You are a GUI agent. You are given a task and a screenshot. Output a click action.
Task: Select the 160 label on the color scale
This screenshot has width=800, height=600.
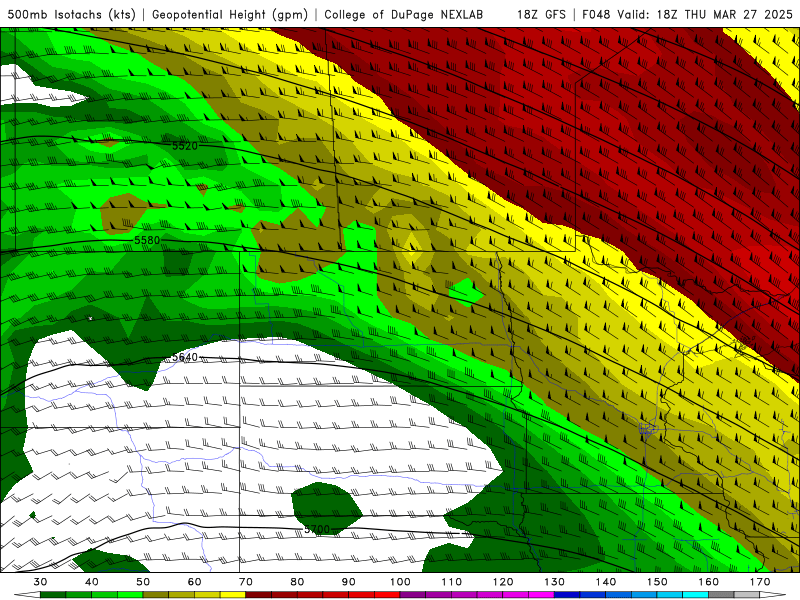pos(709,582)
